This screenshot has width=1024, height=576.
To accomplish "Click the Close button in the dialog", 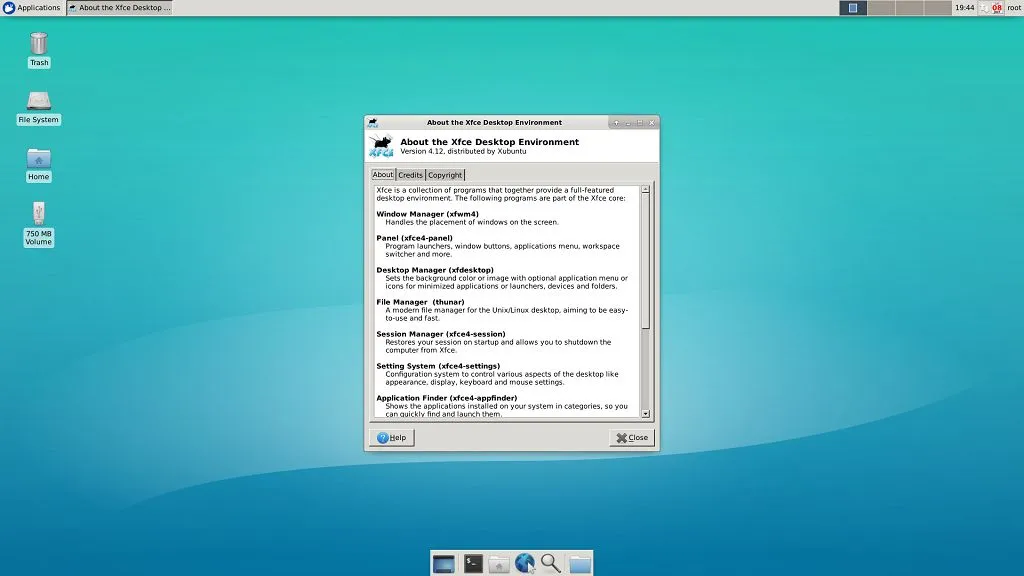I will [x=632, y=438].
